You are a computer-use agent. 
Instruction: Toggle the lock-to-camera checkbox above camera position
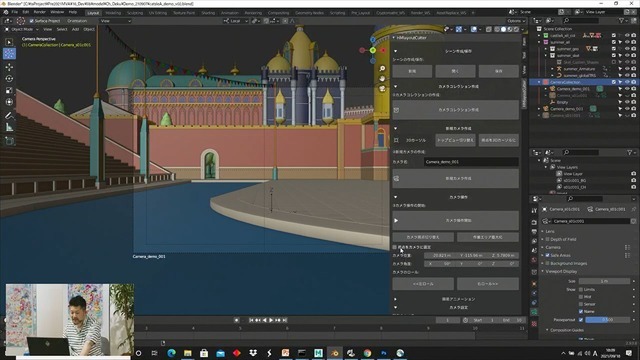(395, 247)
